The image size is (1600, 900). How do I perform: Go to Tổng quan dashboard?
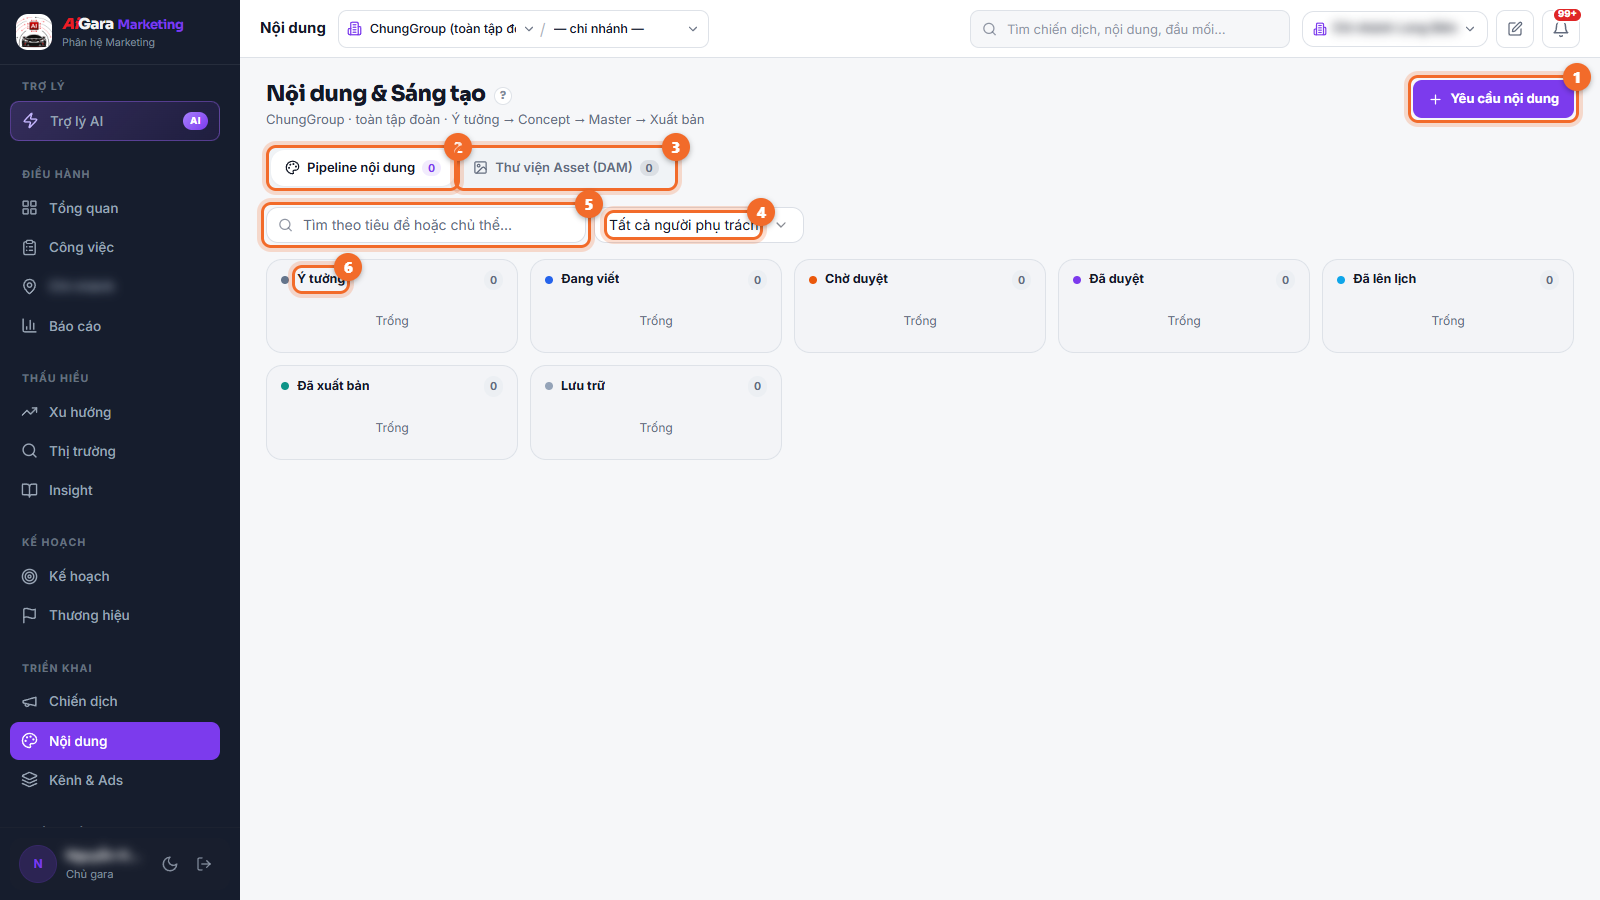[x=115, y=208]
